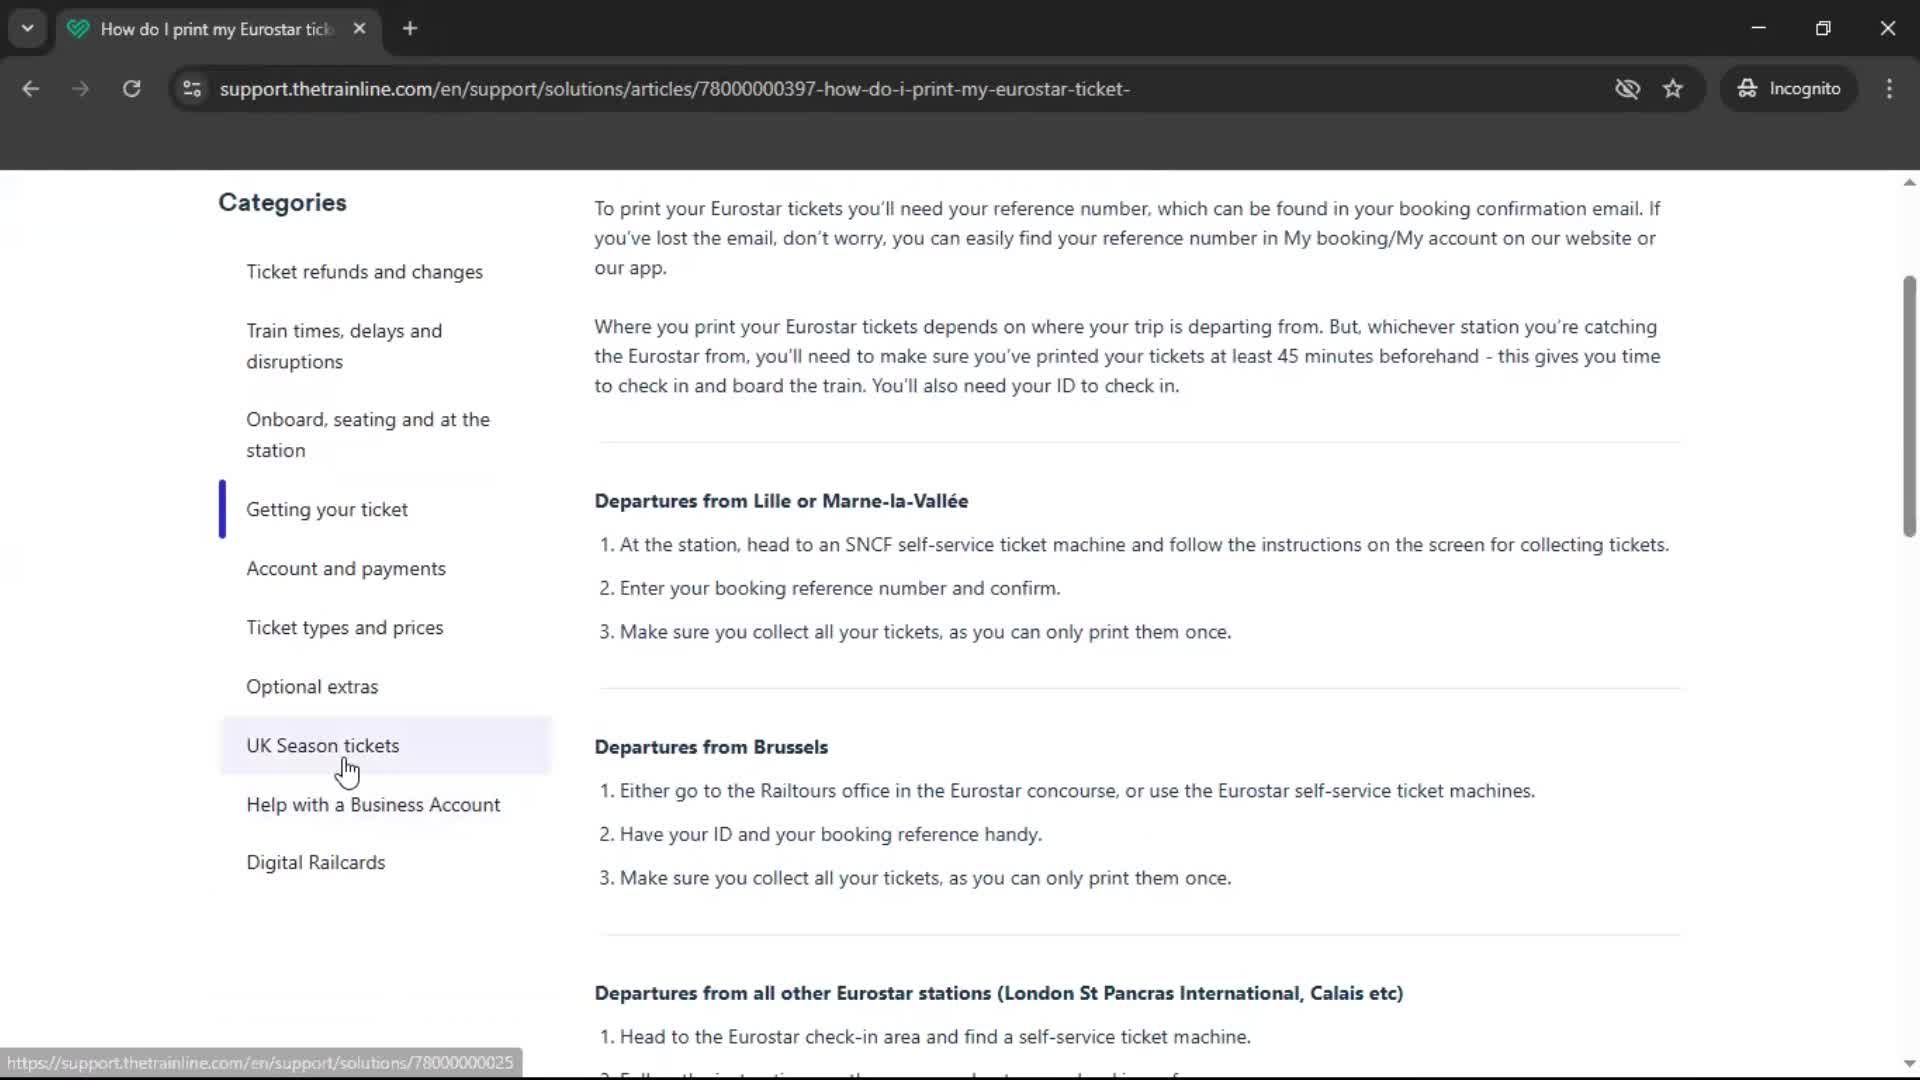Screen dimensions: 1920x1080
Task: Select Ticket refunds and changes
Action: (364, 271)
